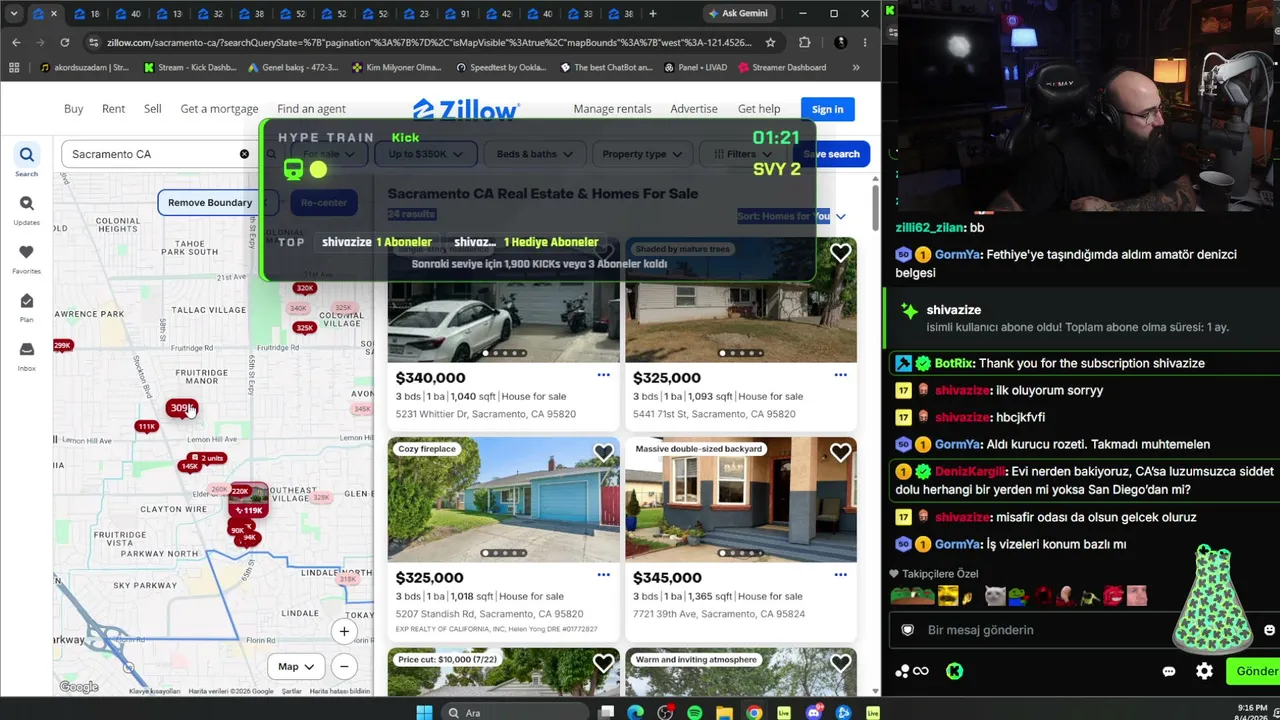Open File Explorer from the taskbar

724,712
